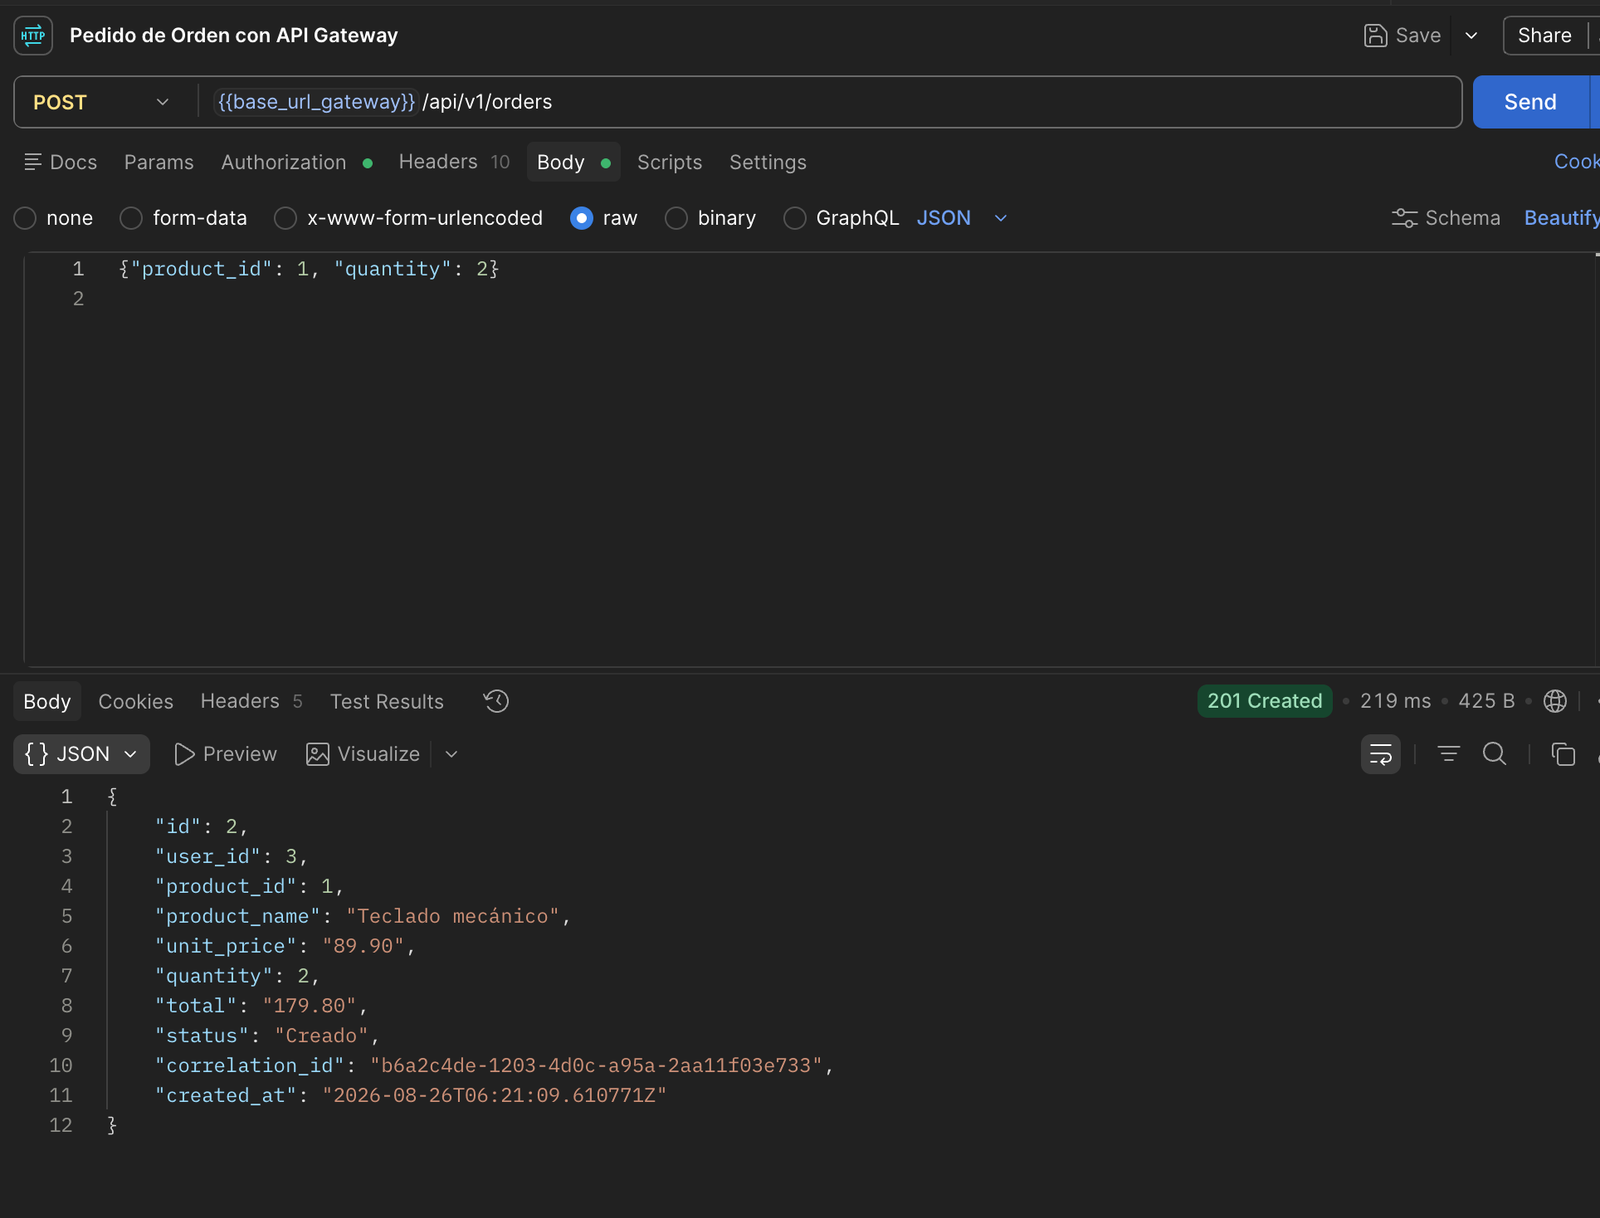The height and width of the screenshot is (1218, 1600).
Task: Select the response Body tab
Action: coord(47,702)
